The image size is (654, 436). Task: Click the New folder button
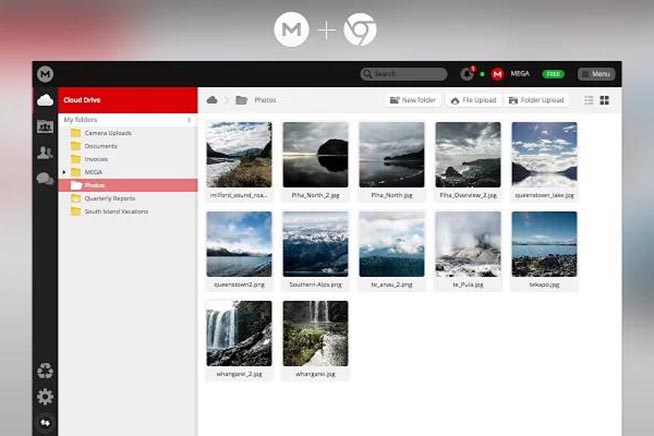point(413,100)
